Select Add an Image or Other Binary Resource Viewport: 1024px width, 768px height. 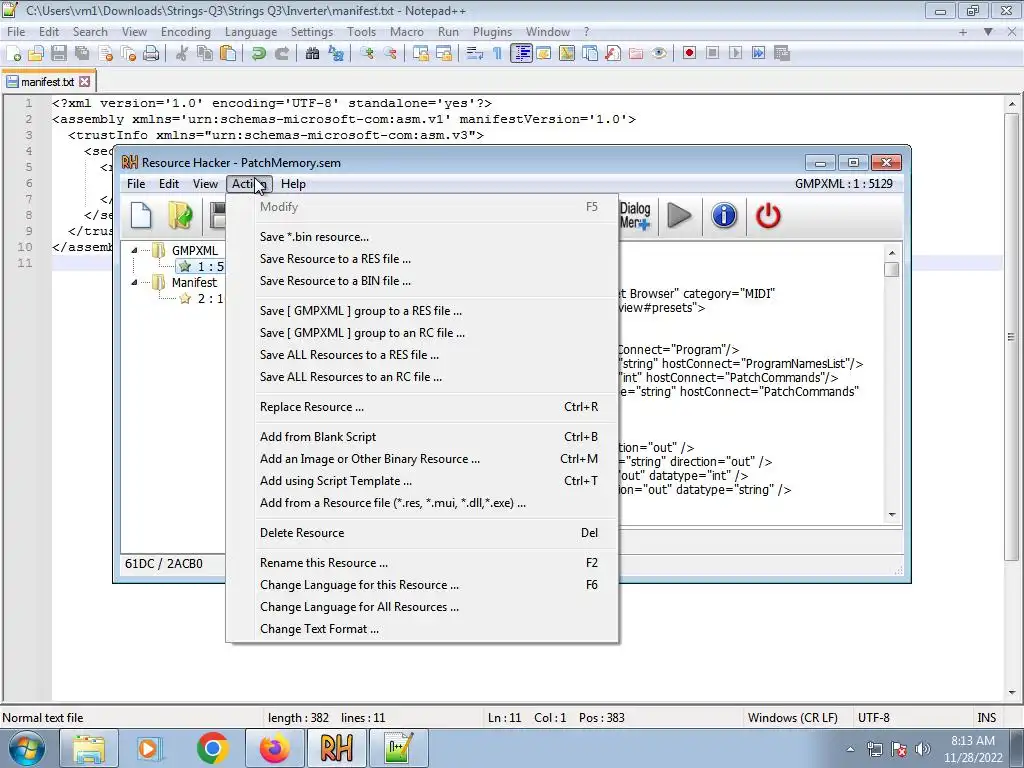click(x=423, y=459)
